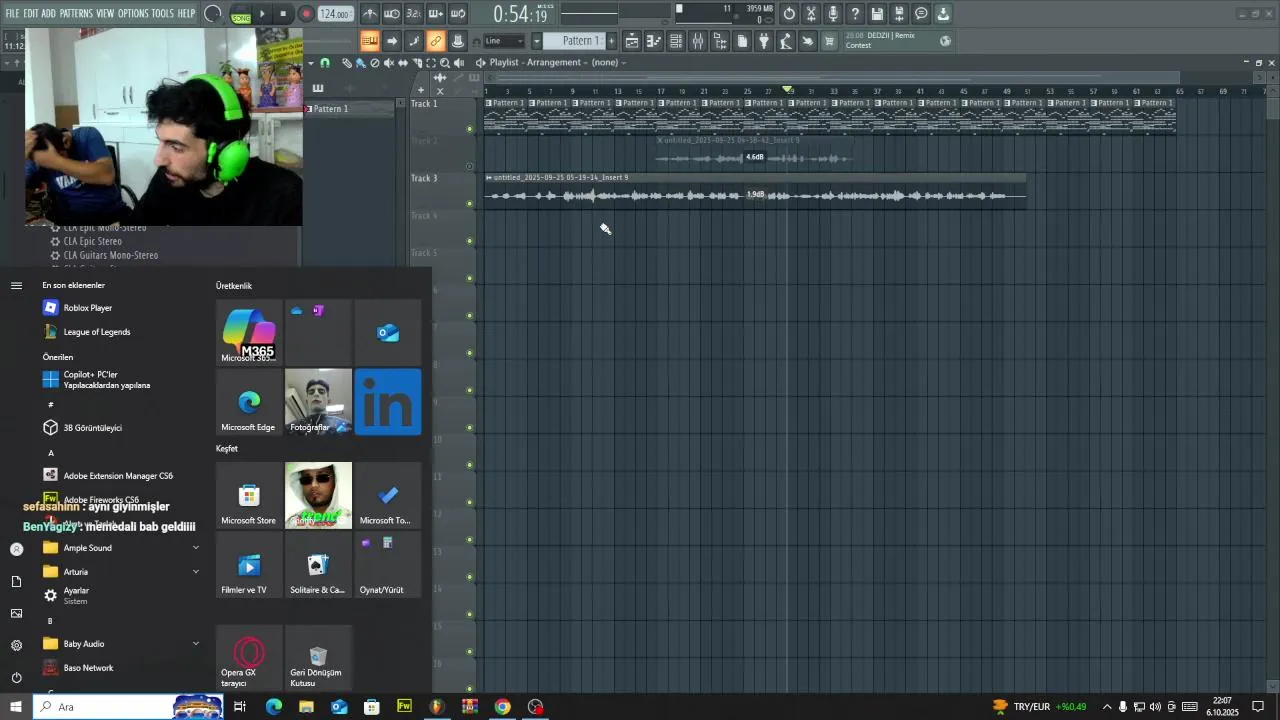Open the FILE menu in FL Studio
The image size is (1280, 720).
point(12,13)
